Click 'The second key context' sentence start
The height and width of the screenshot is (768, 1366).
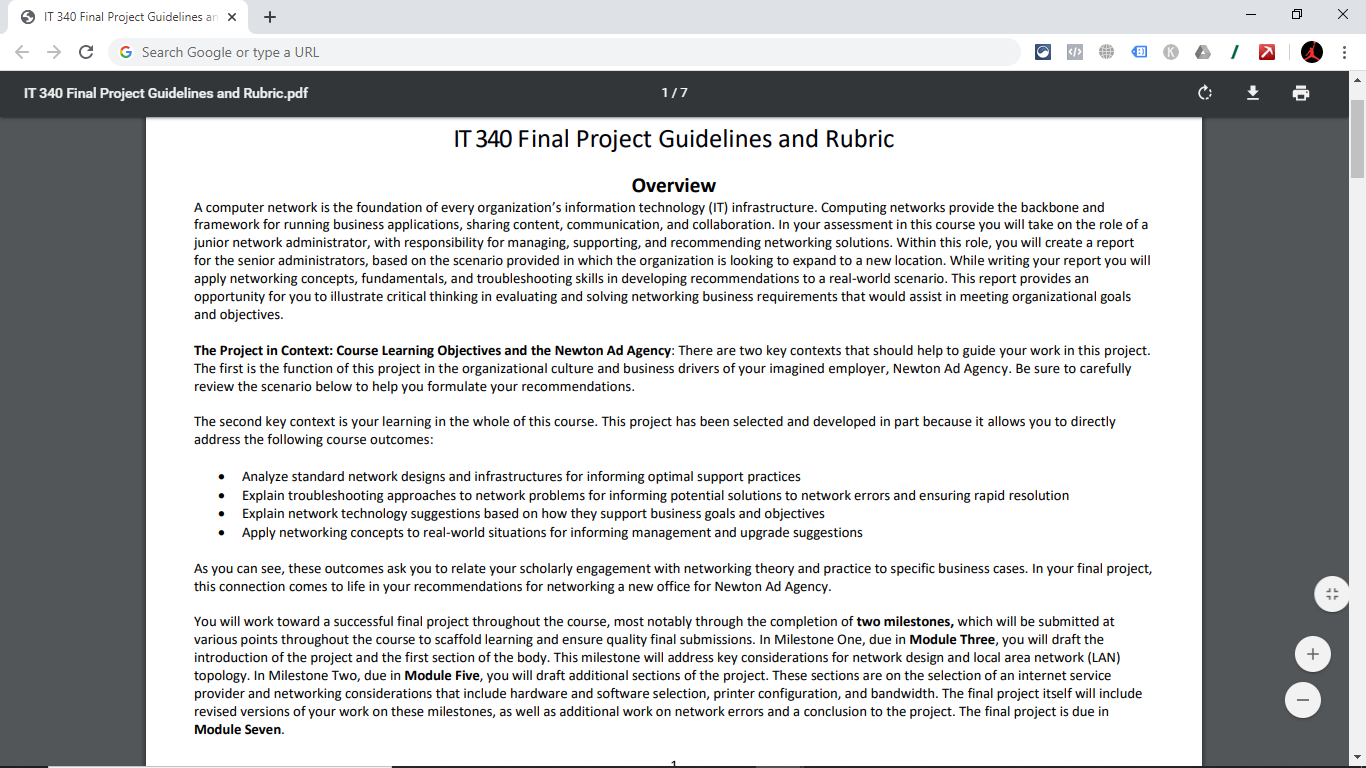click(x=269, y=422)
